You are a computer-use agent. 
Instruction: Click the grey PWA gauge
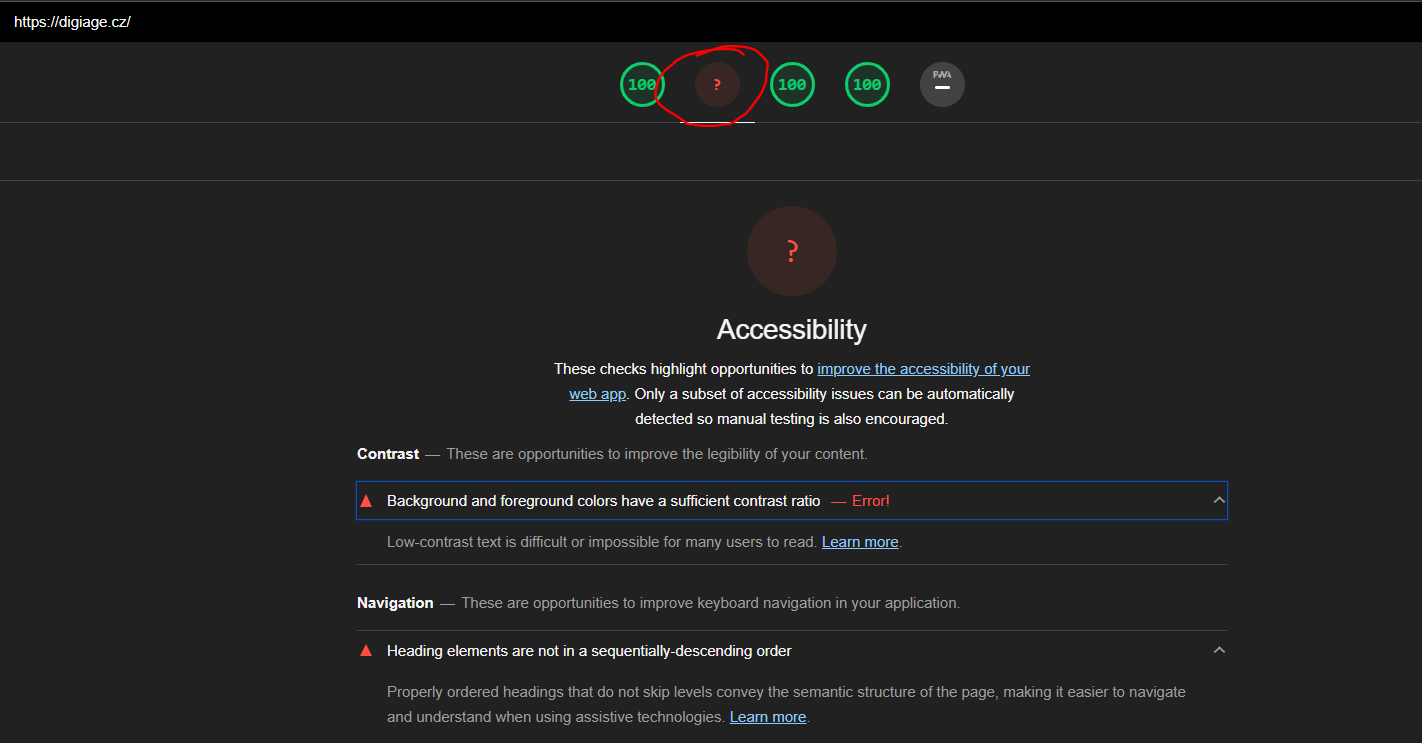pyautogui.click(x=942, y=84)
